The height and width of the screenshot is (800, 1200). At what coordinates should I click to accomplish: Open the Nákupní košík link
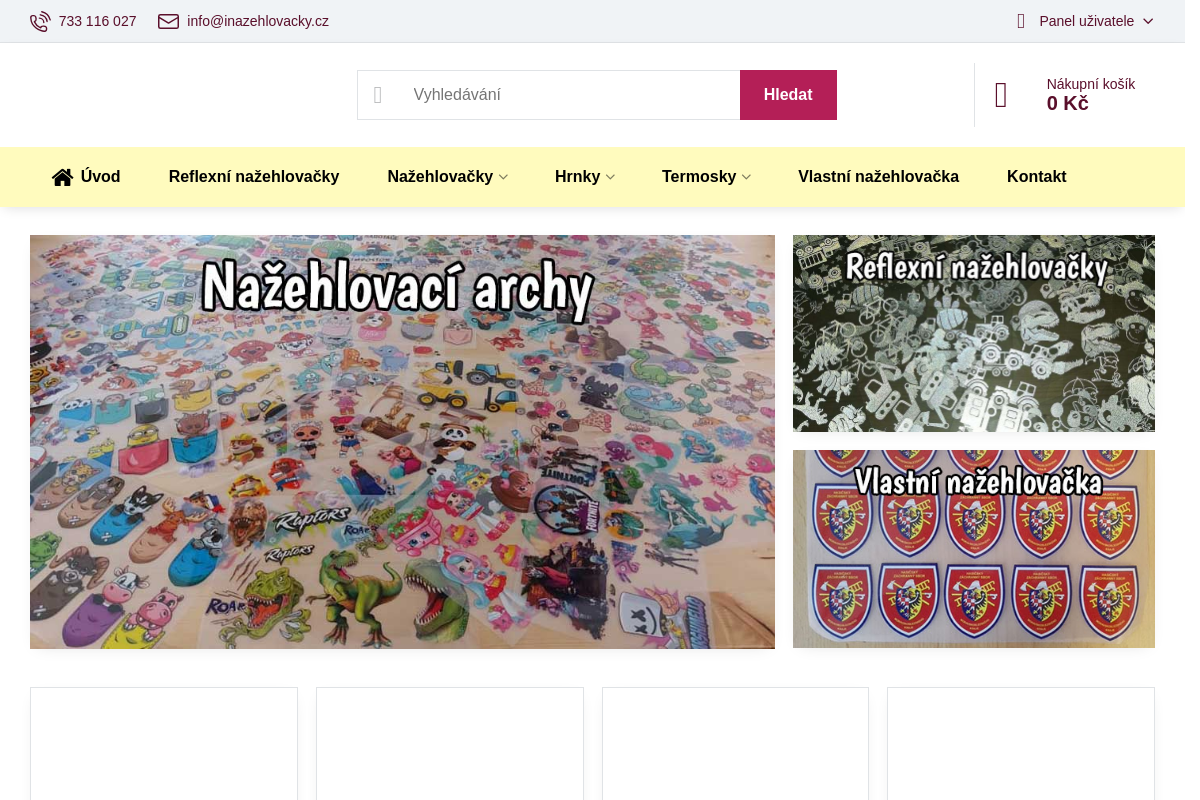pyautogui.click(x=1090, y=84)
